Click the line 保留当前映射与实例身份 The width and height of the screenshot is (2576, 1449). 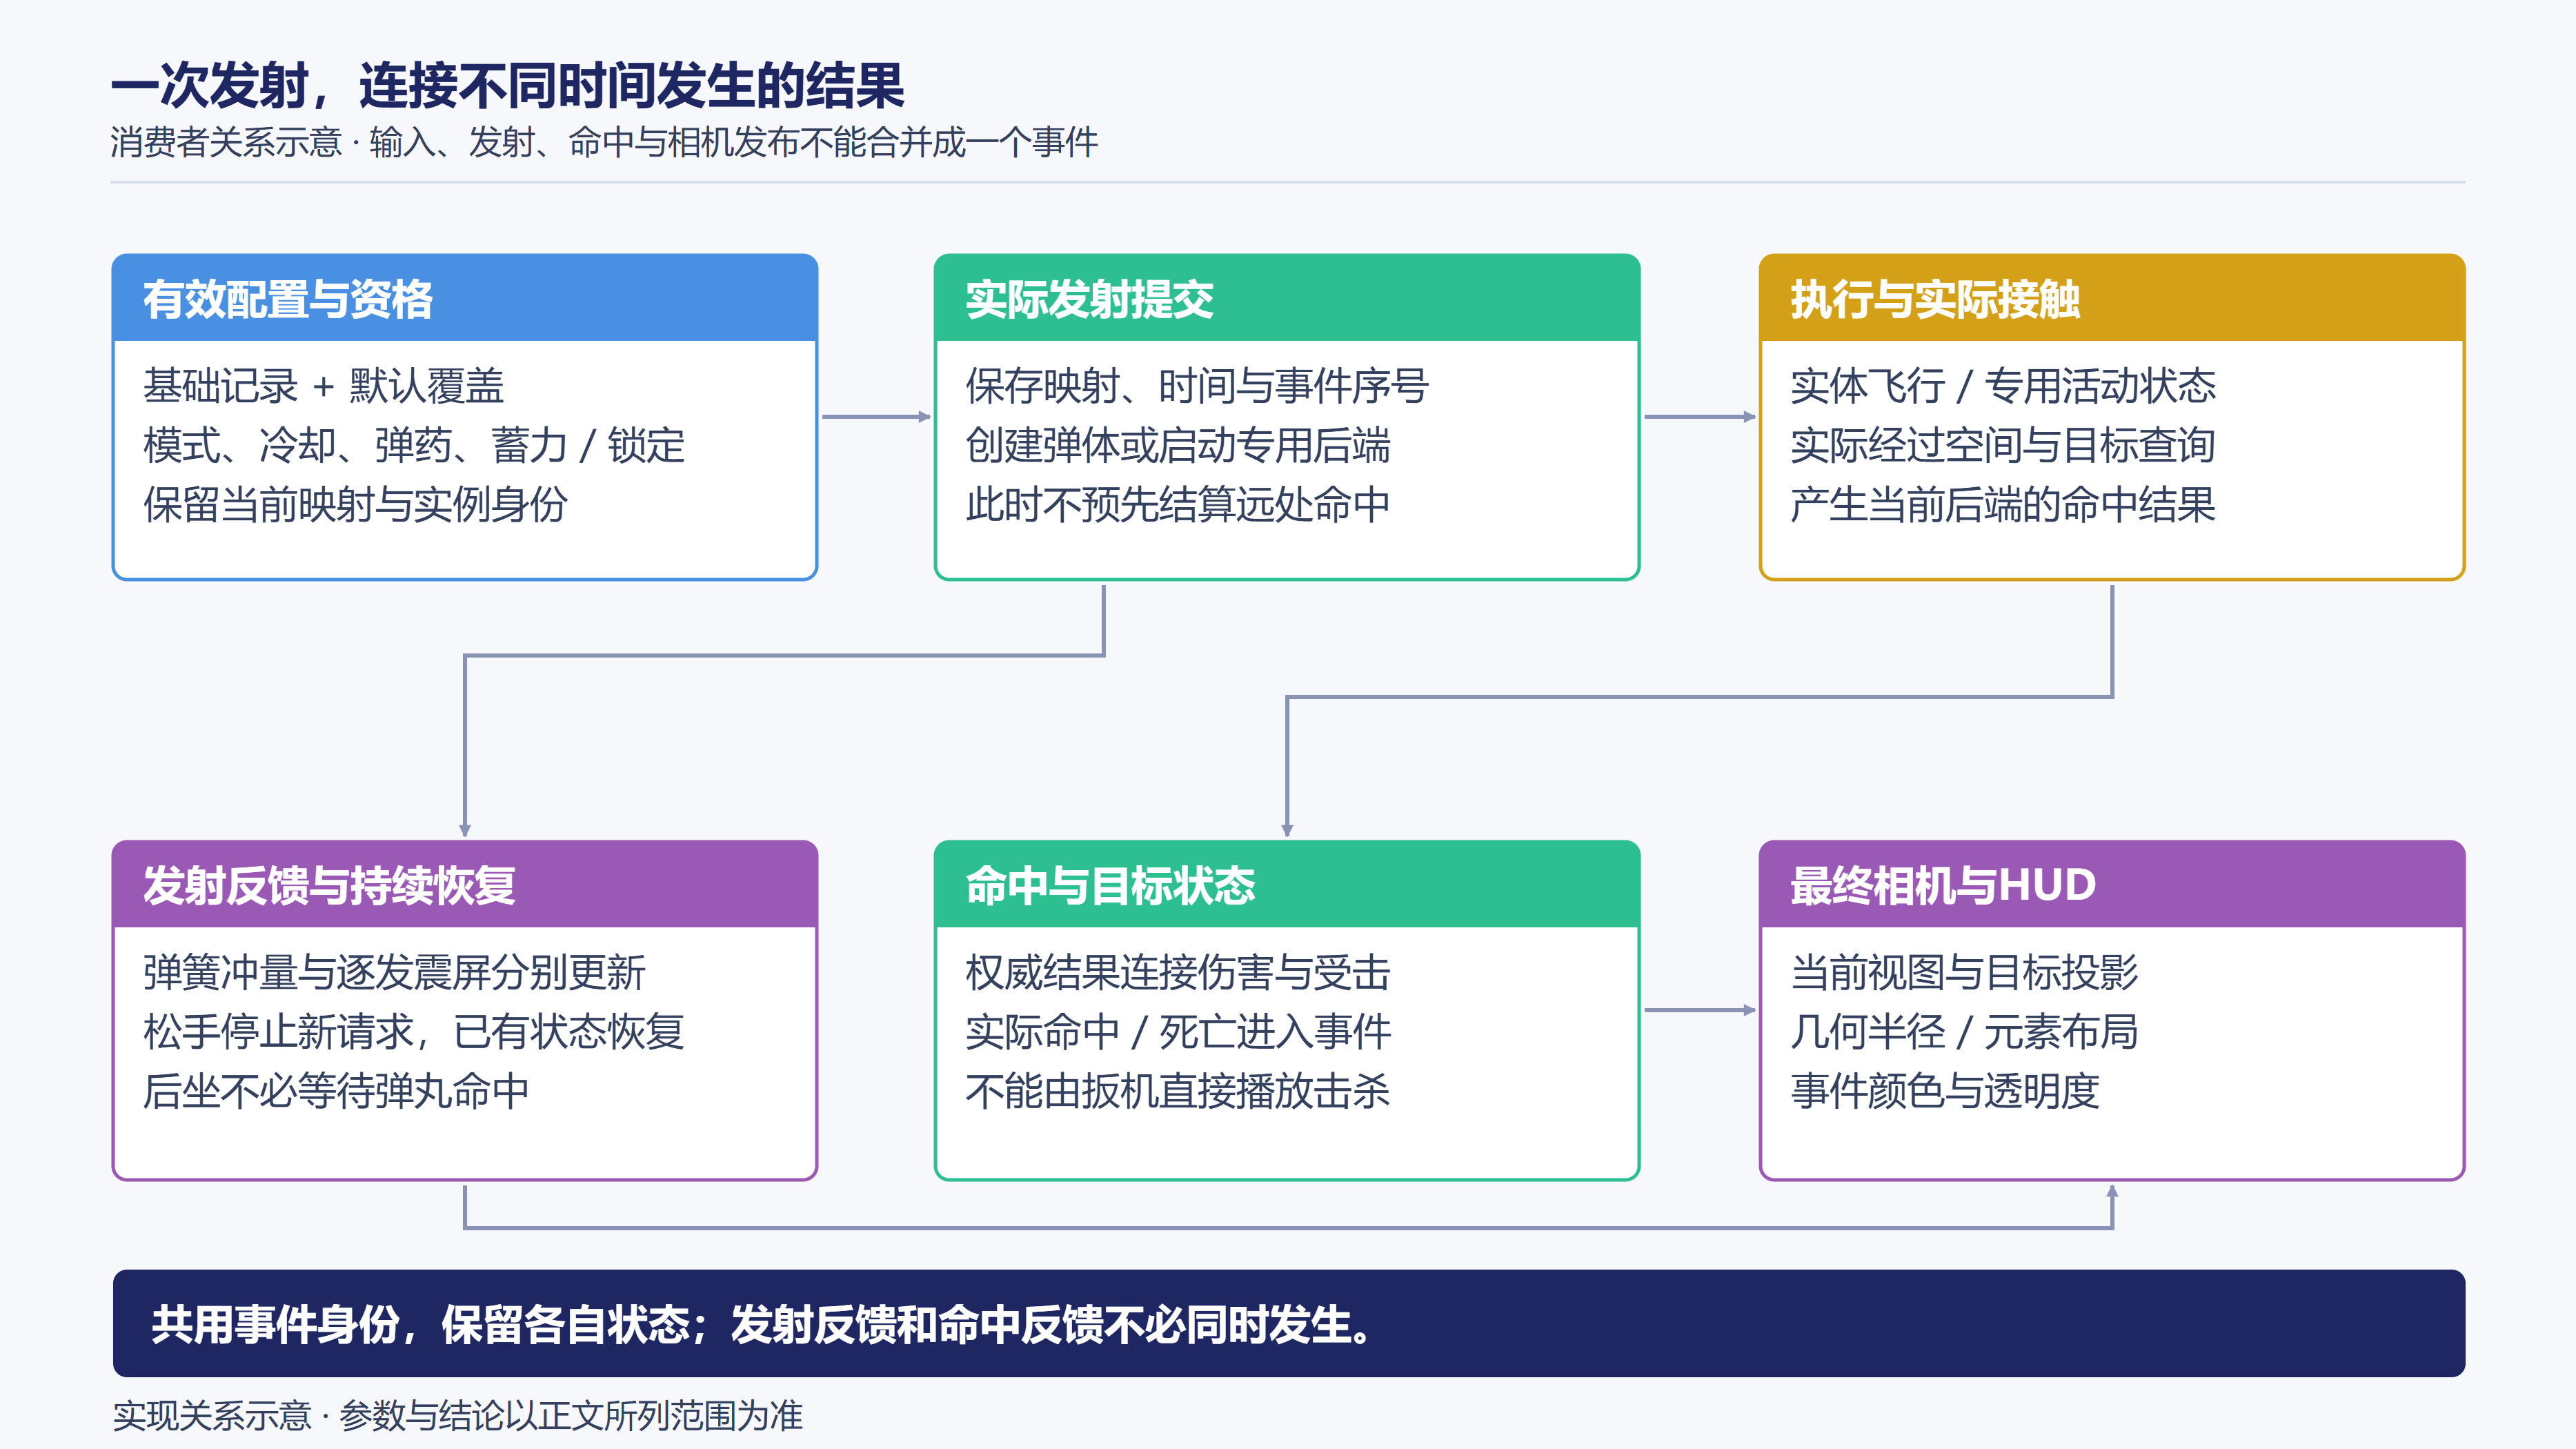click(x=355, y=504)
